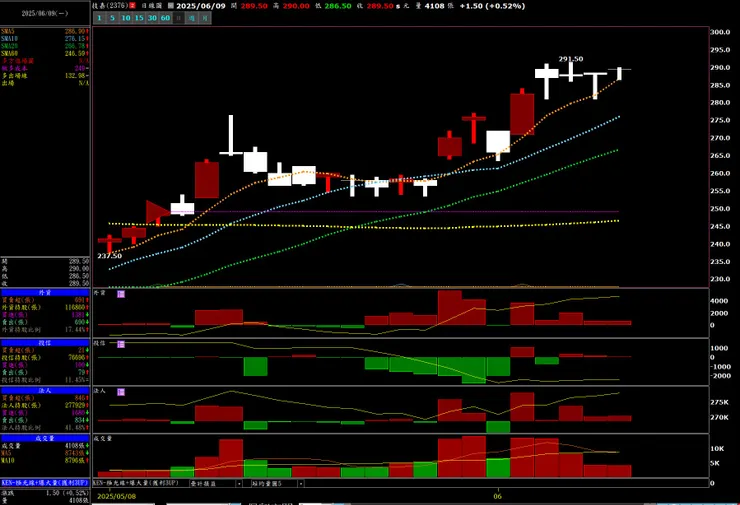Click the red triangle signal marker on chart
This screenshot has width=740, height=505.
158,211
